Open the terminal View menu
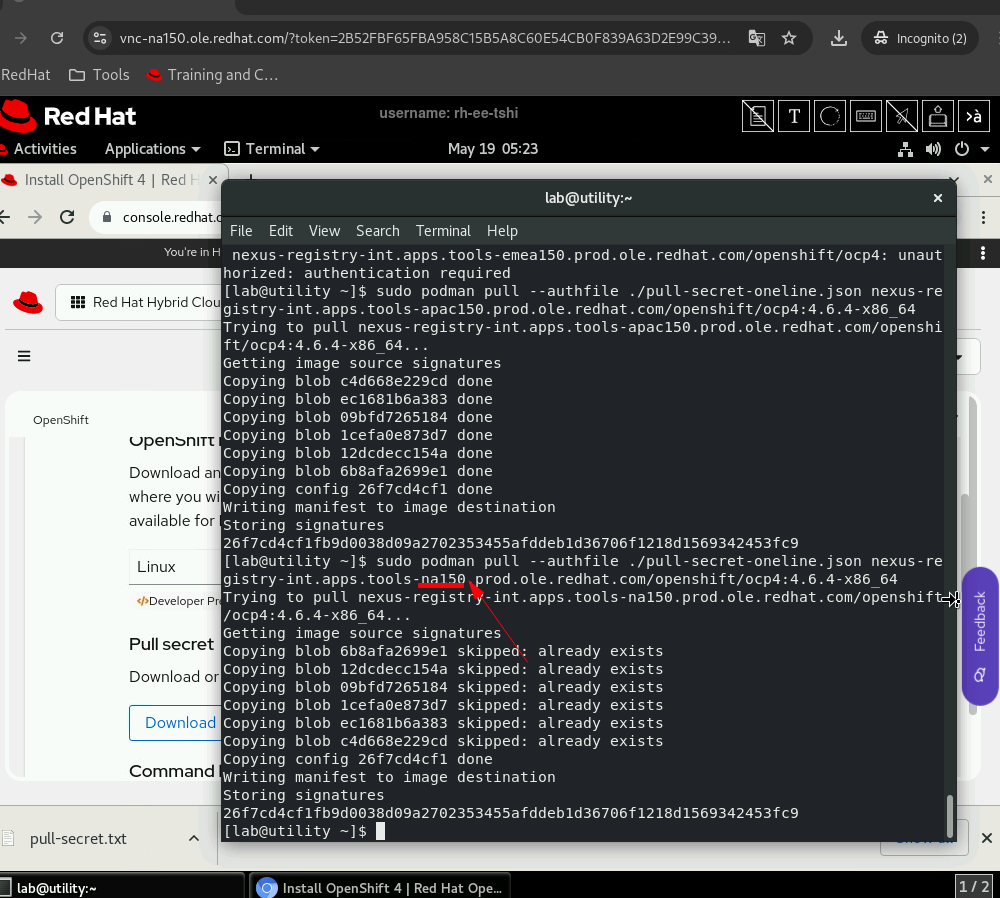This screenshot has height=898, width=1000. pos(325,231)
